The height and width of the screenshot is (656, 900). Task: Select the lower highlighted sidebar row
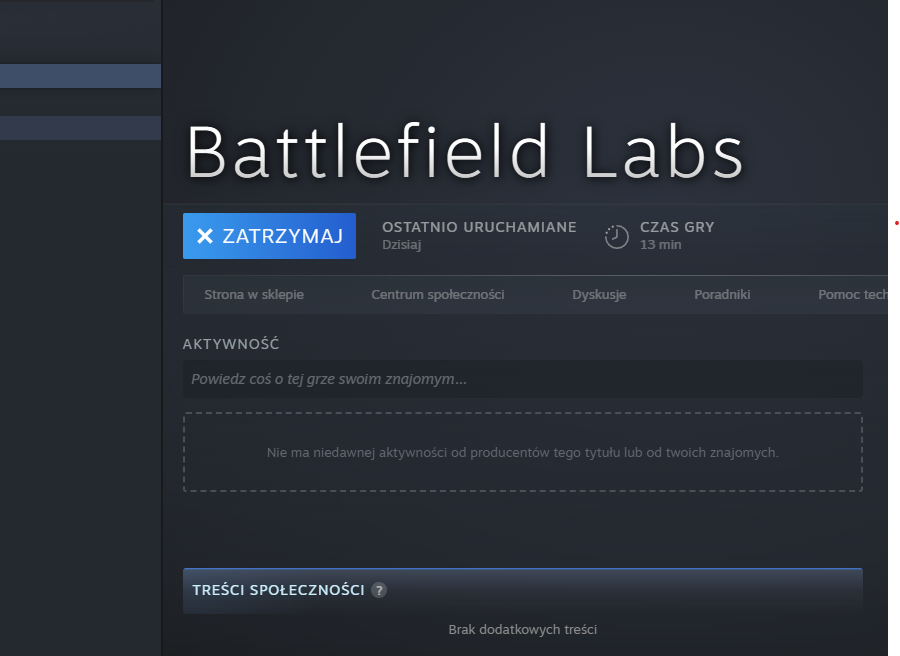[80, 128]
